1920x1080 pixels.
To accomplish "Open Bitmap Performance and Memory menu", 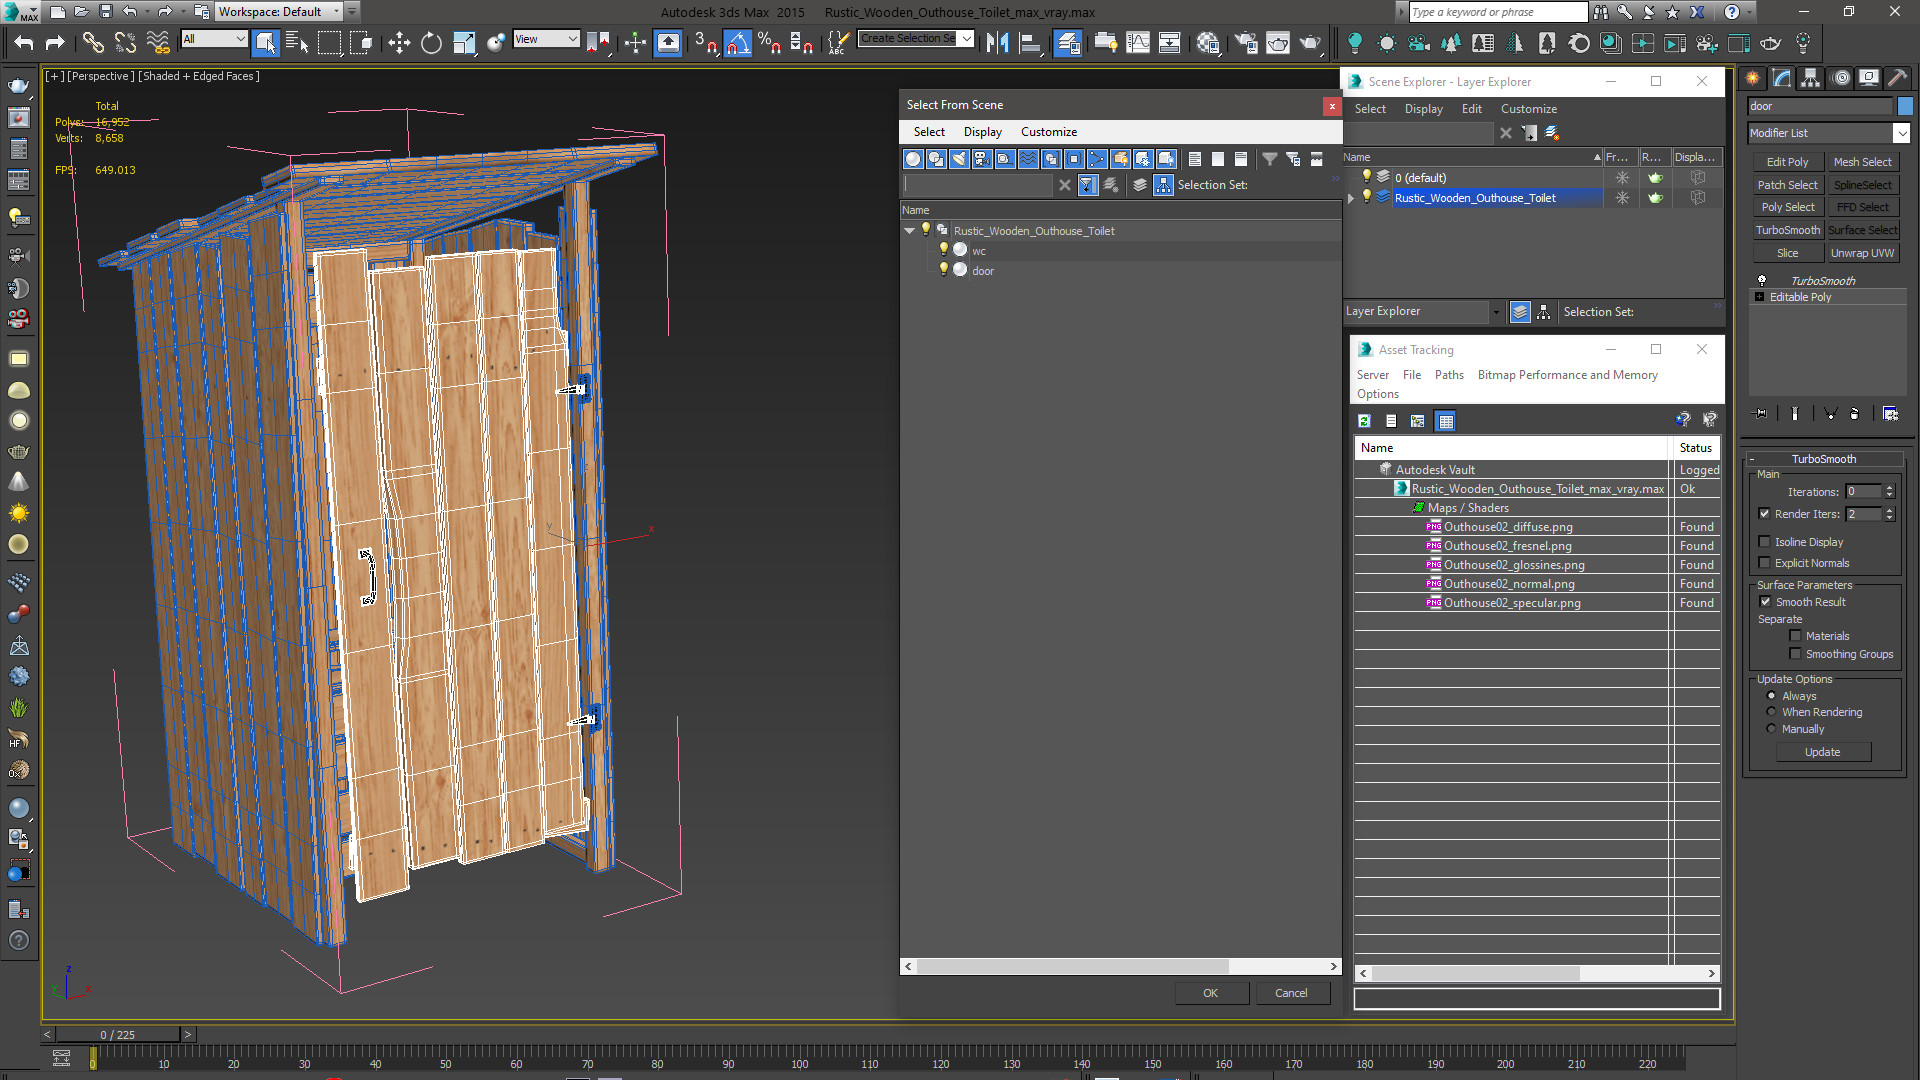I will pos(1567,375).
